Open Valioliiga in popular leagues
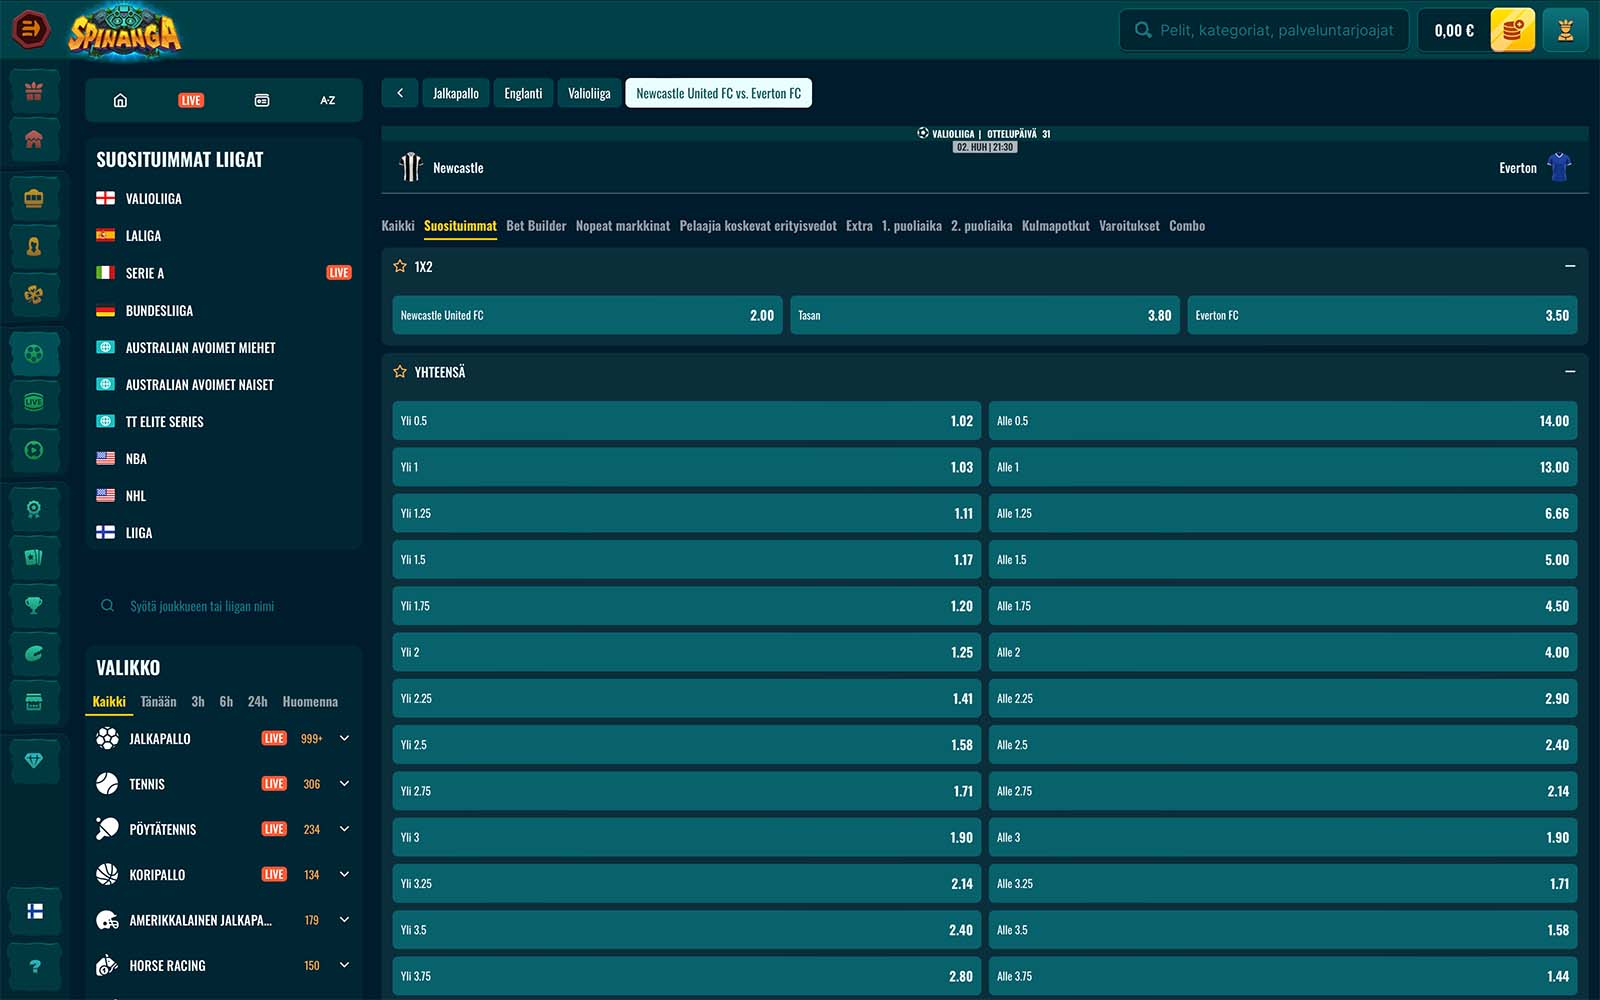Viewport: 1600px width, 1000px height. point(154,199)
